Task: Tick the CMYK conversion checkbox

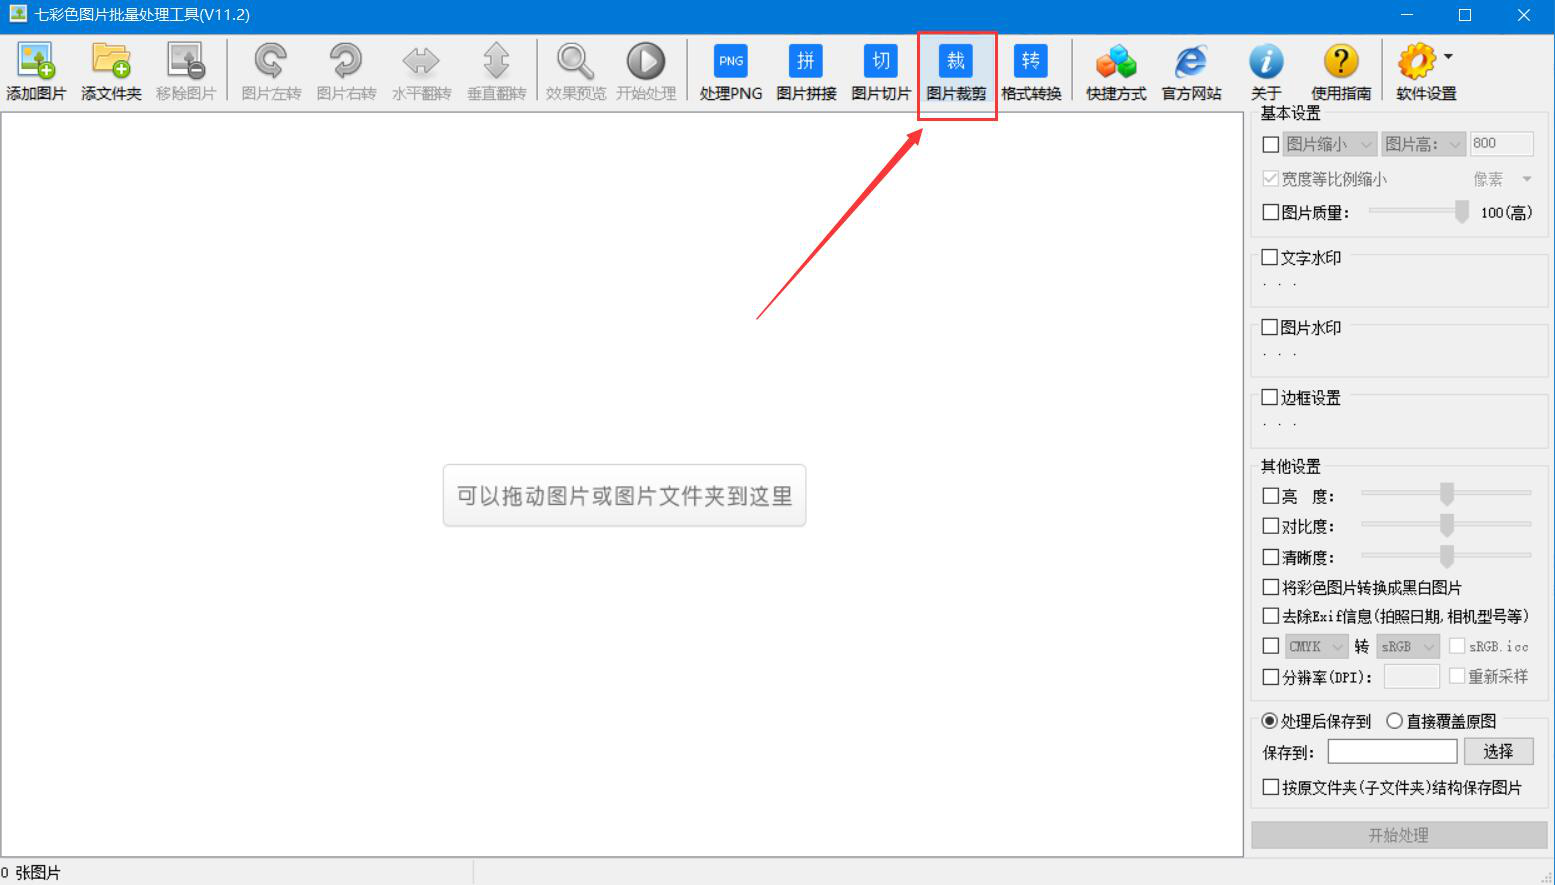Action: 1271,646
